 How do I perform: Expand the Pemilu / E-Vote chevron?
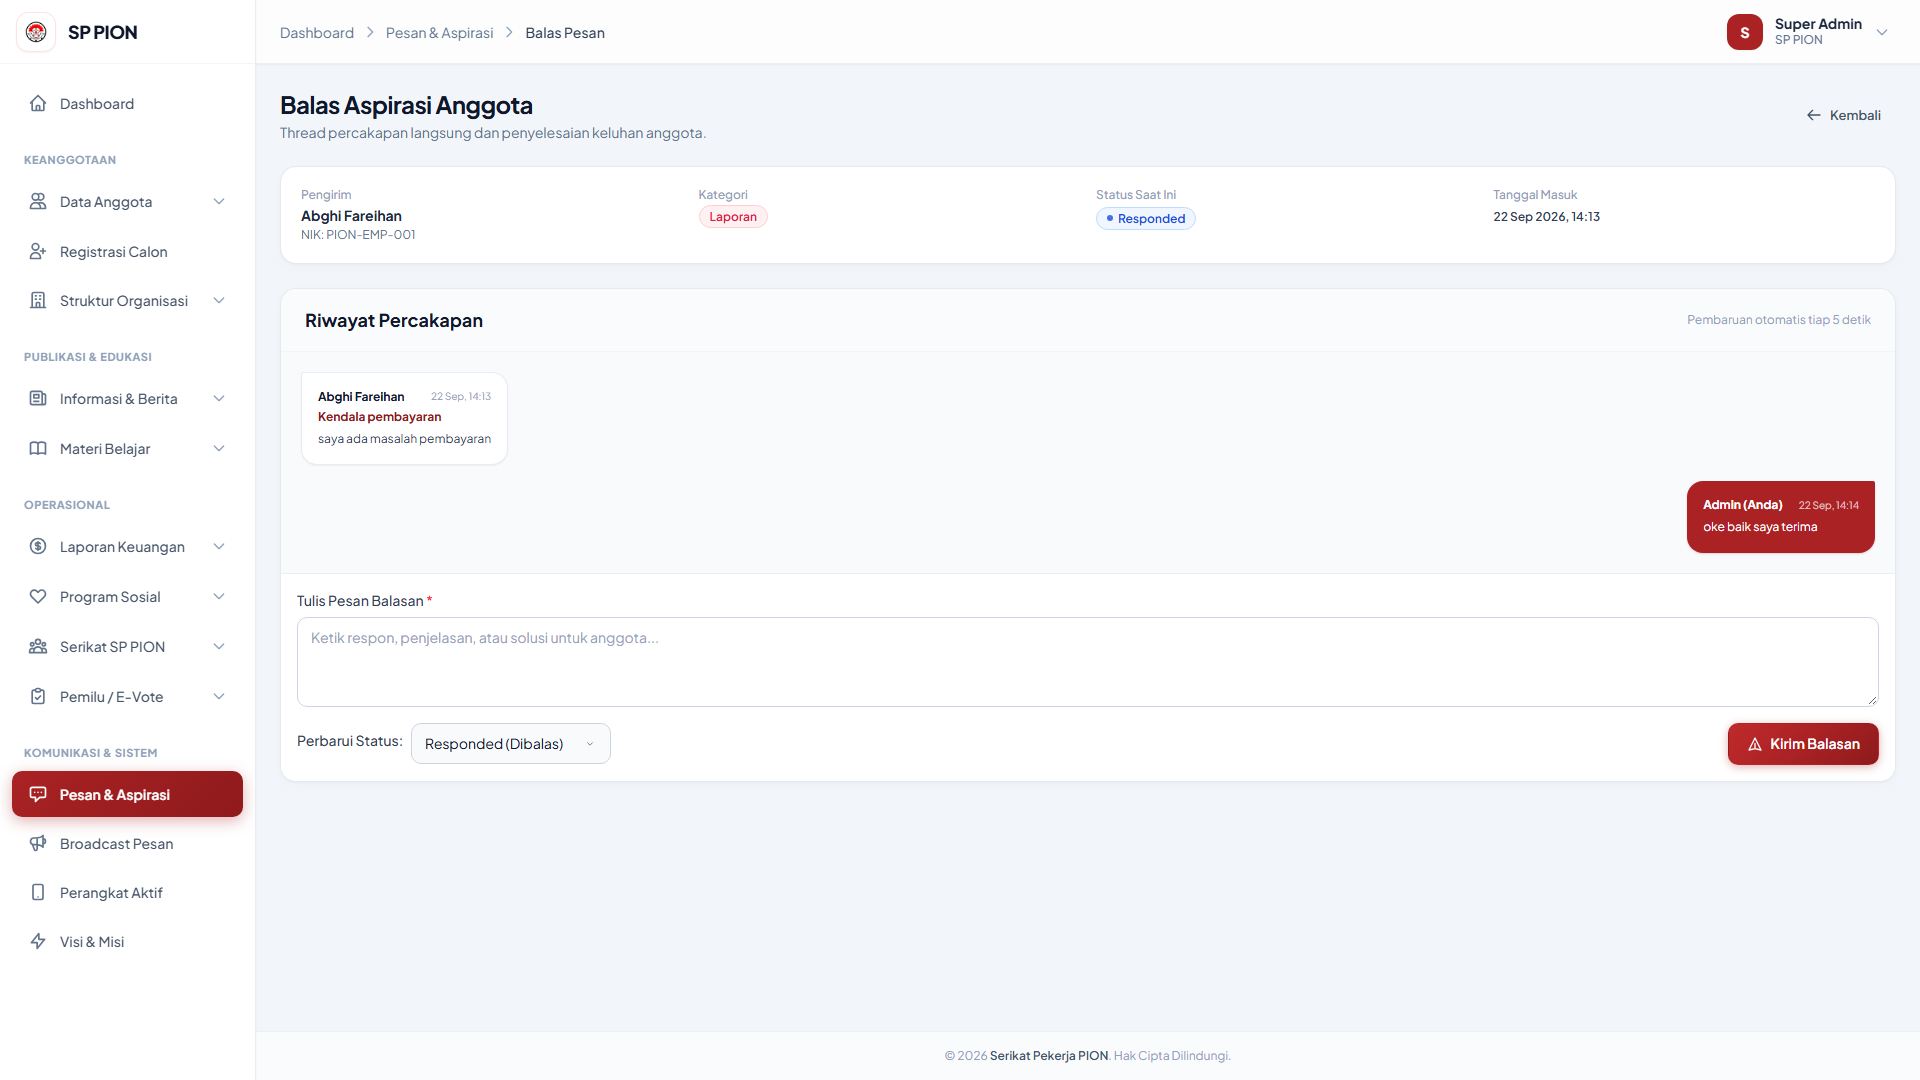coord(219,697)
